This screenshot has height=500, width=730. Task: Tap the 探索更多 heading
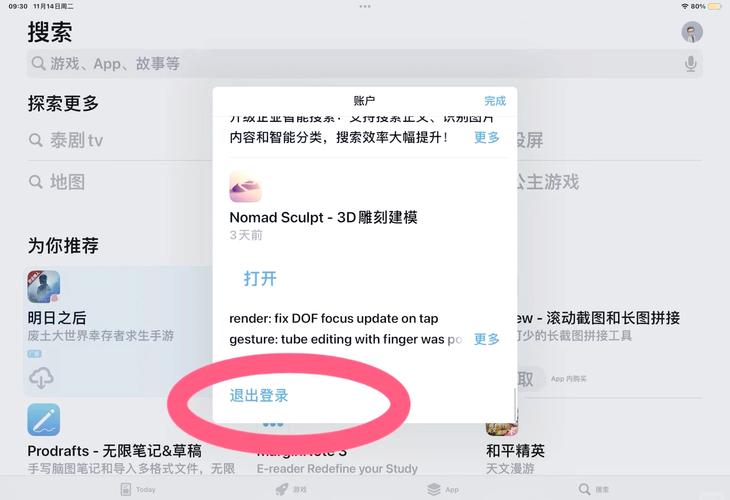click(x=63, y=103)
